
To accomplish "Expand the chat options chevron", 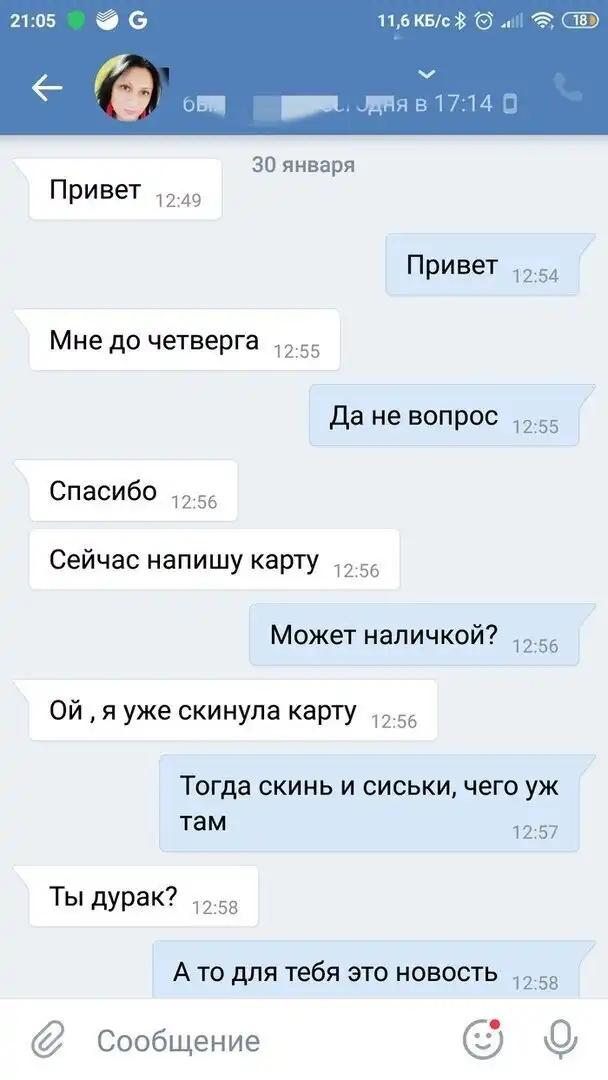I will (x=427, y=73).
